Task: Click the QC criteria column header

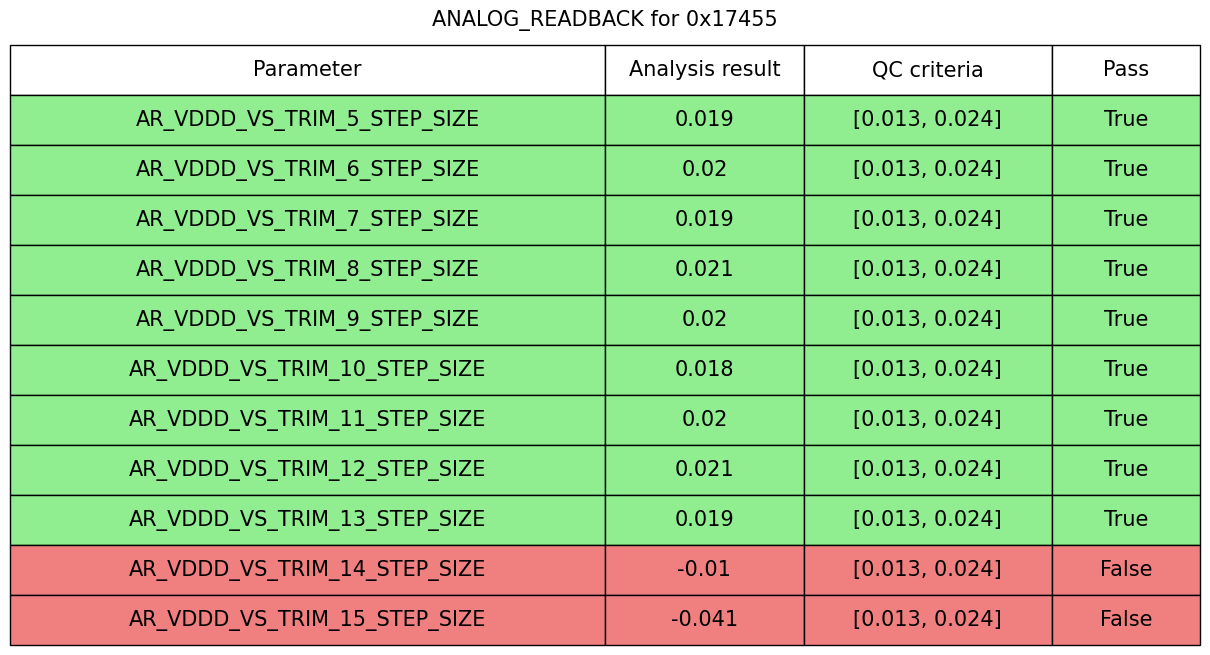Action: [927, 70]
